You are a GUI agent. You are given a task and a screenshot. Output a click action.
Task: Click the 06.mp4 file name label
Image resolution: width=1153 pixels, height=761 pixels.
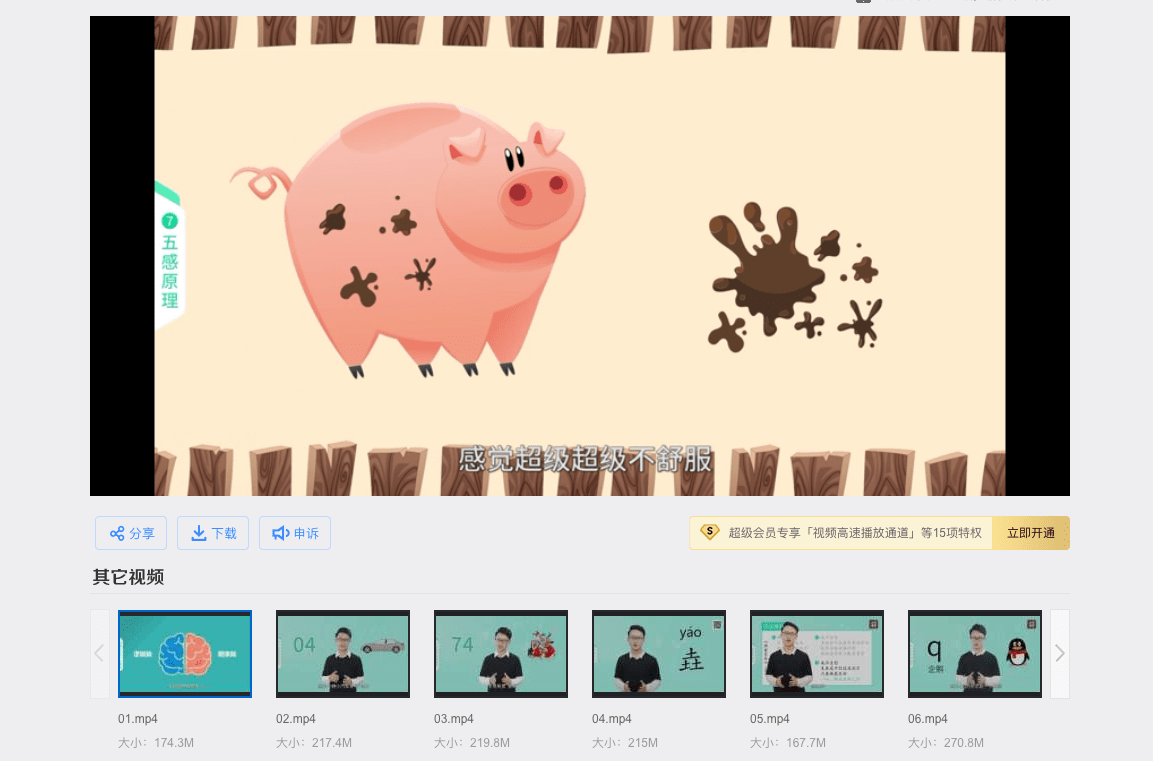click(928, 719)
